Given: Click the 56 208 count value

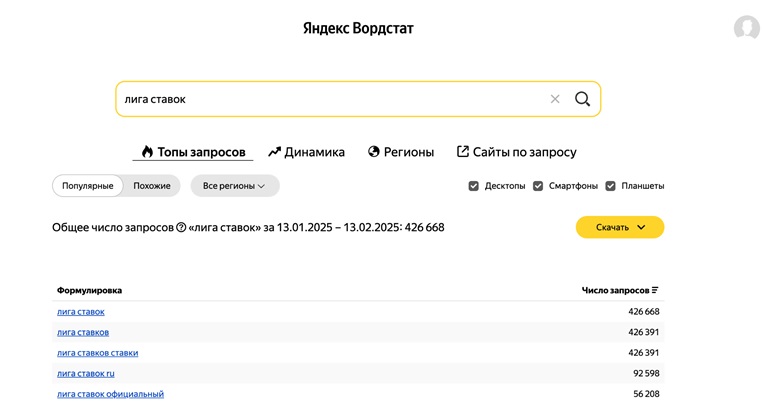Looking at the screenshot, I should coord(646,394).
